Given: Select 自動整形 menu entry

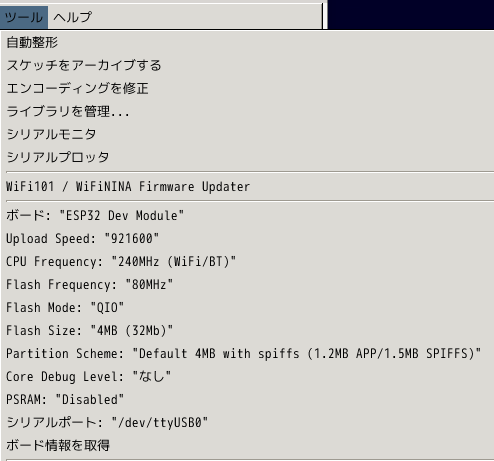Looking at the screenshot, I should tap(248, 43).
